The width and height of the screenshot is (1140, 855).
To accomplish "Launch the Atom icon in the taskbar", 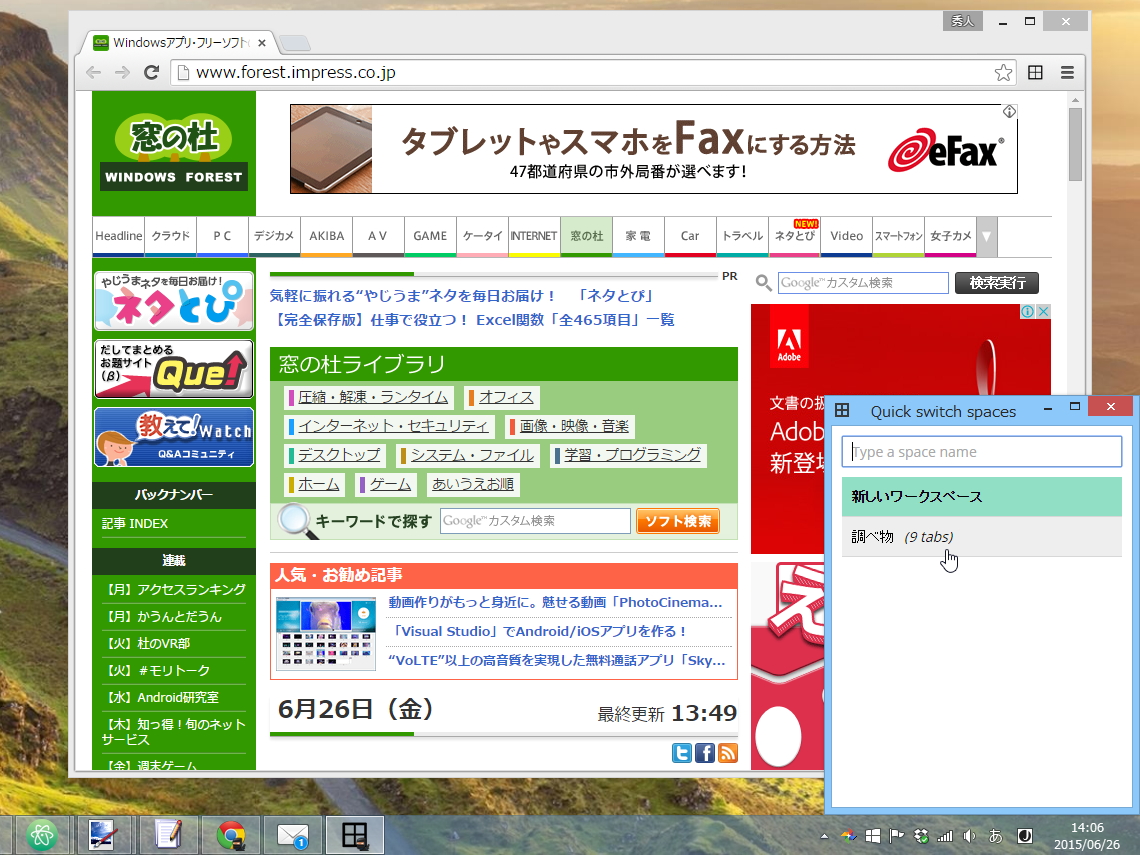I will pyautogui.click(x=41, y=835).
